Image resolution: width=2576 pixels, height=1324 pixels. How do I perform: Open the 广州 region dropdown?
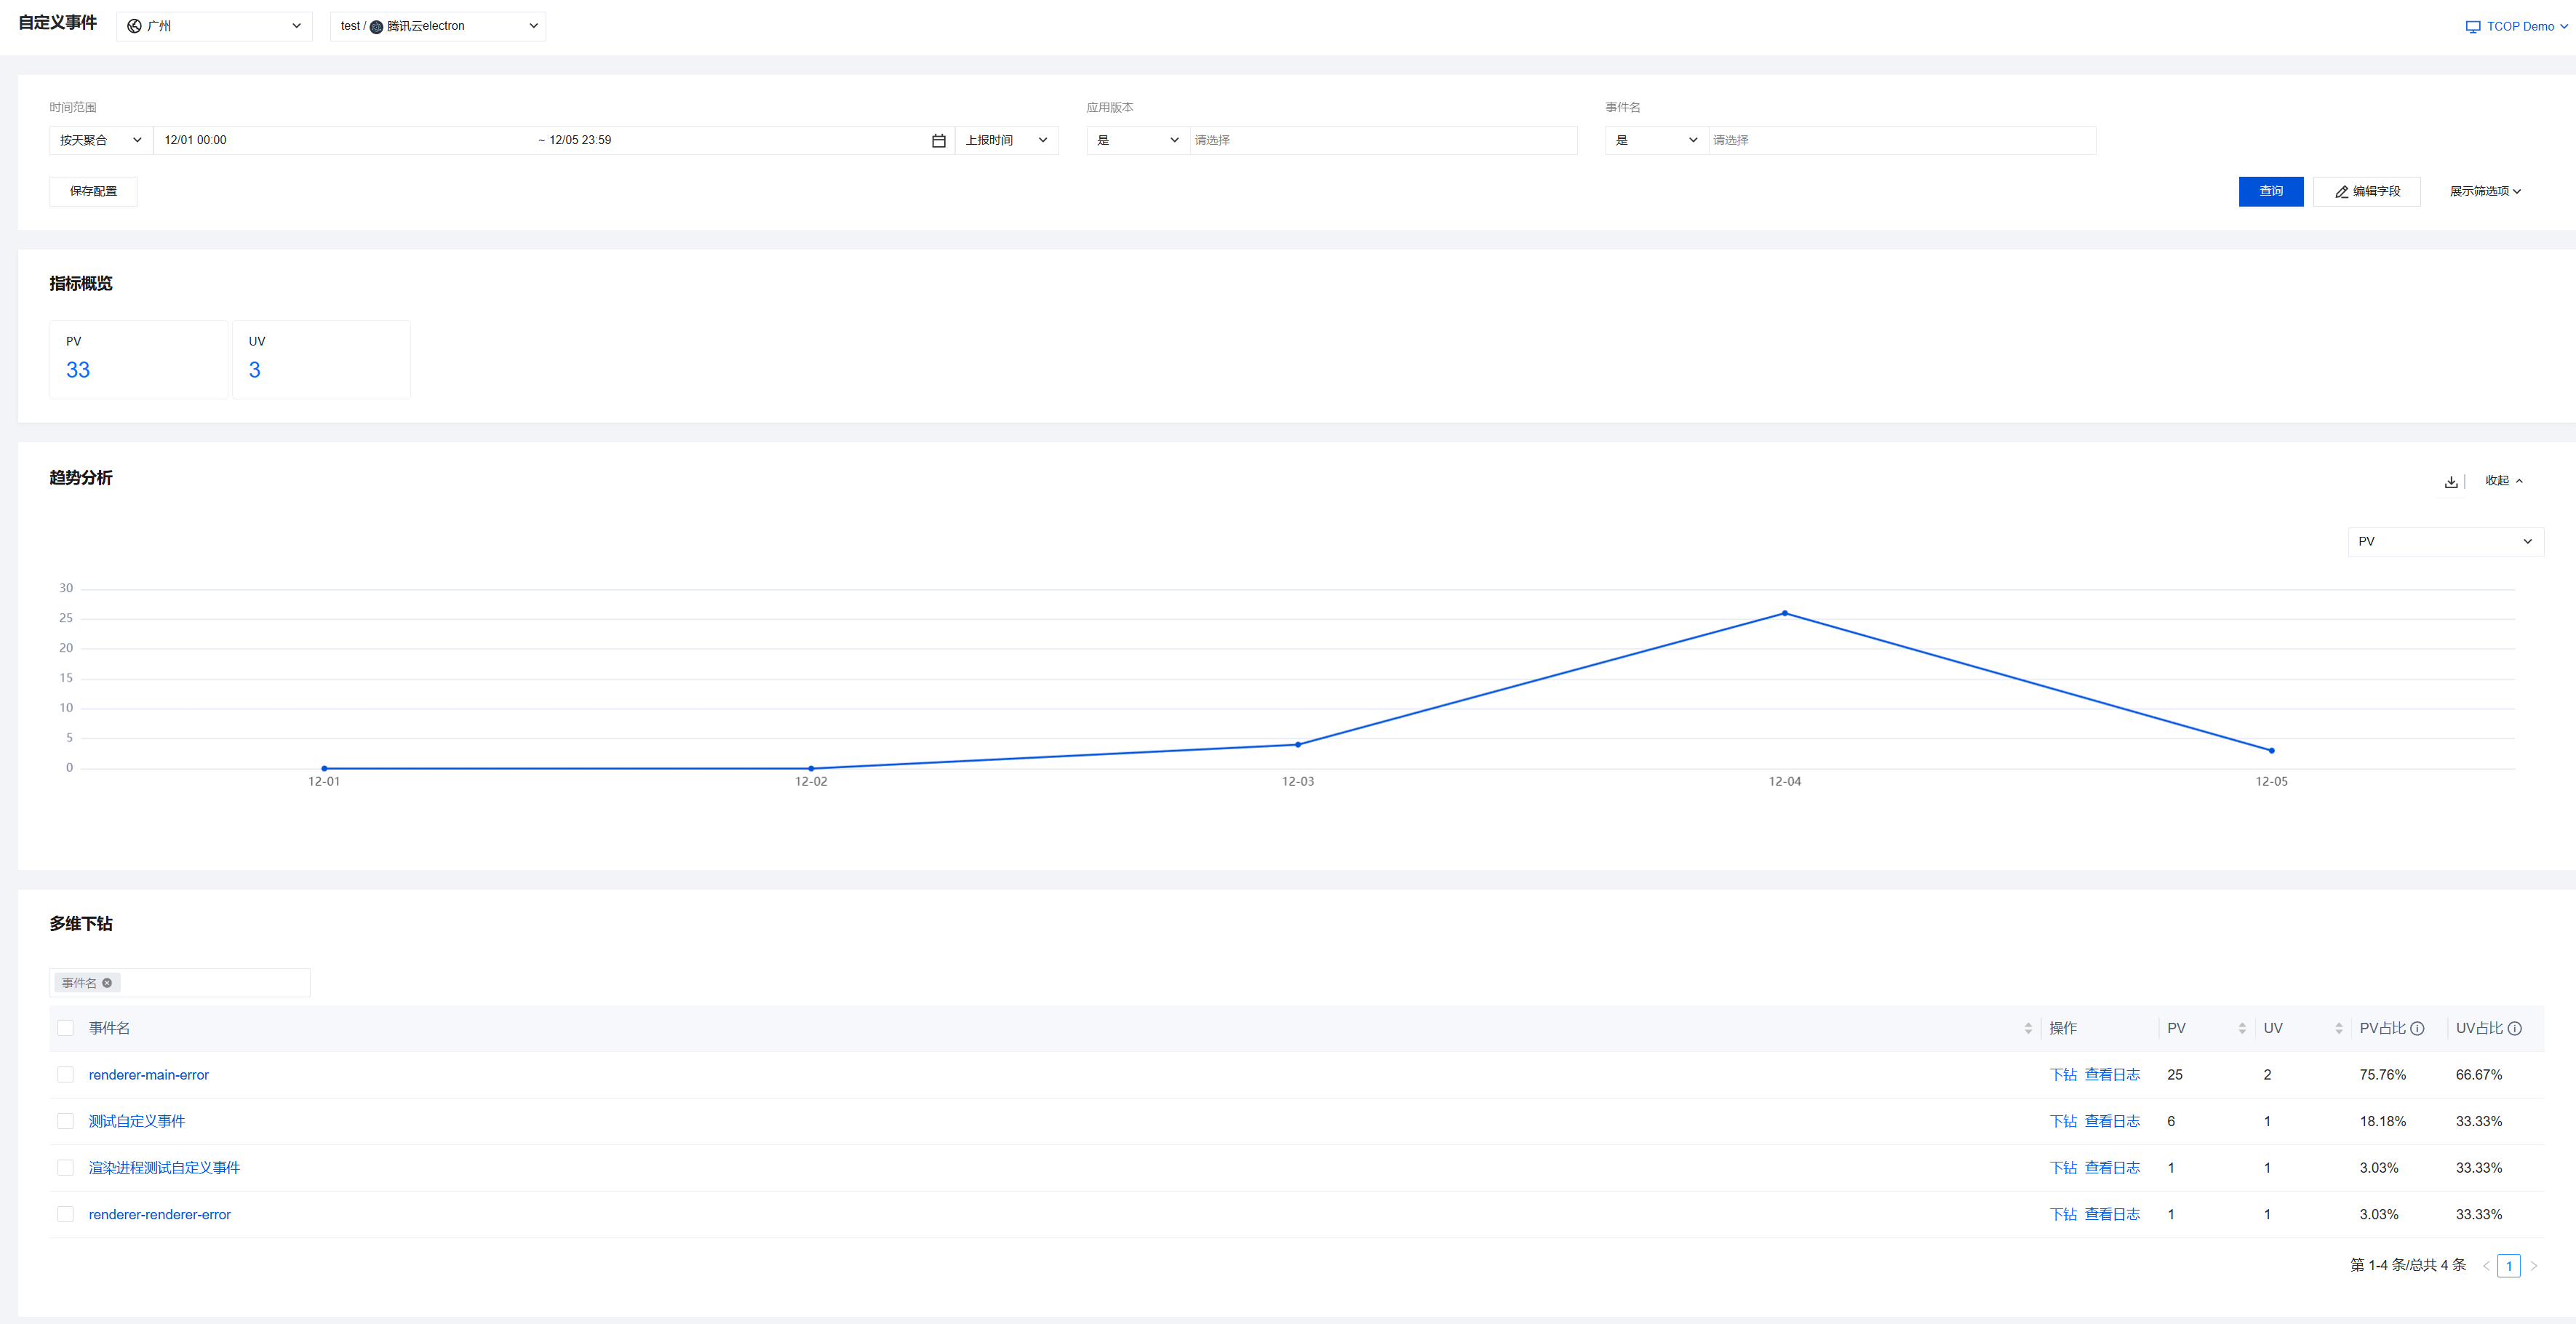pyautogui.click(x=214, y=26)
